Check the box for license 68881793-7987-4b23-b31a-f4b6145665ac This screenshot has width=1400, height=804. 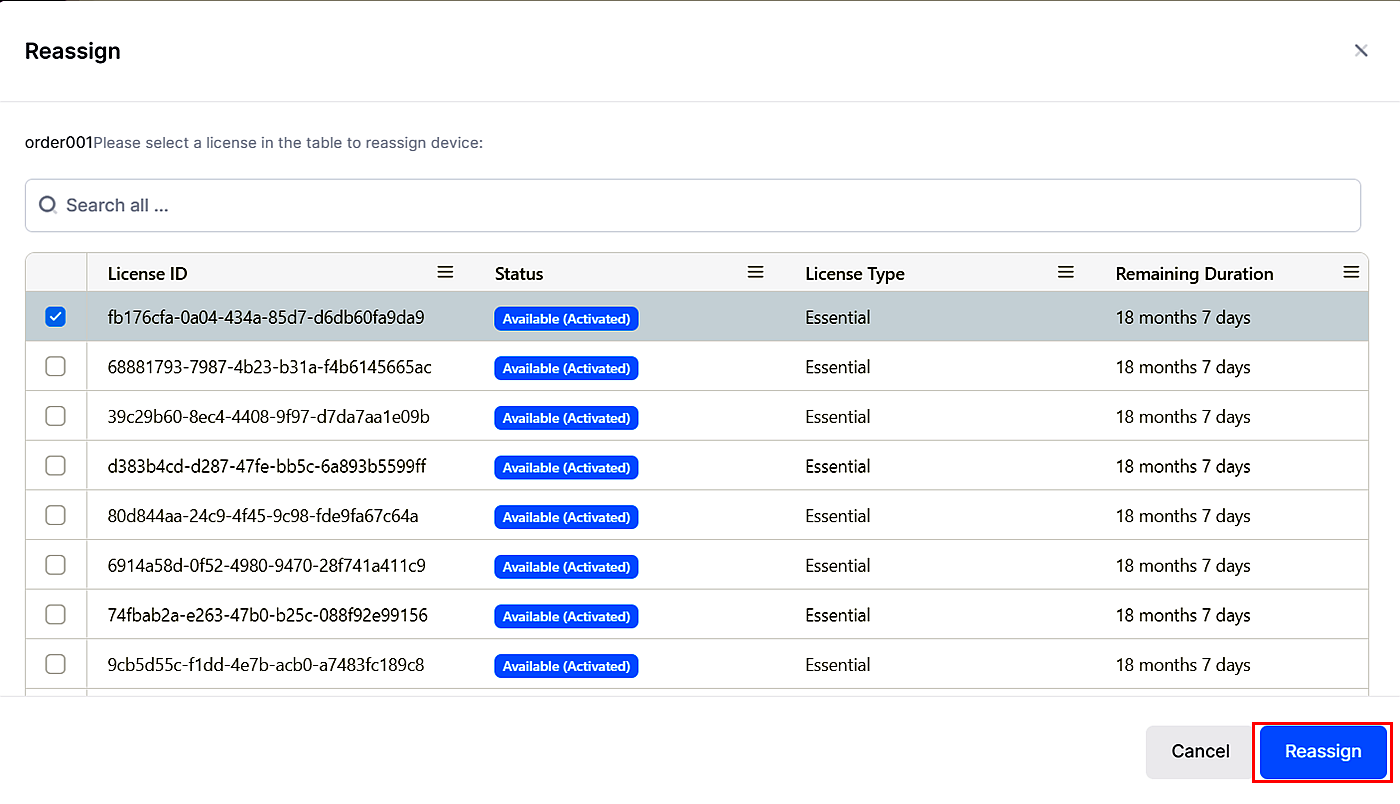click(56, 367)
